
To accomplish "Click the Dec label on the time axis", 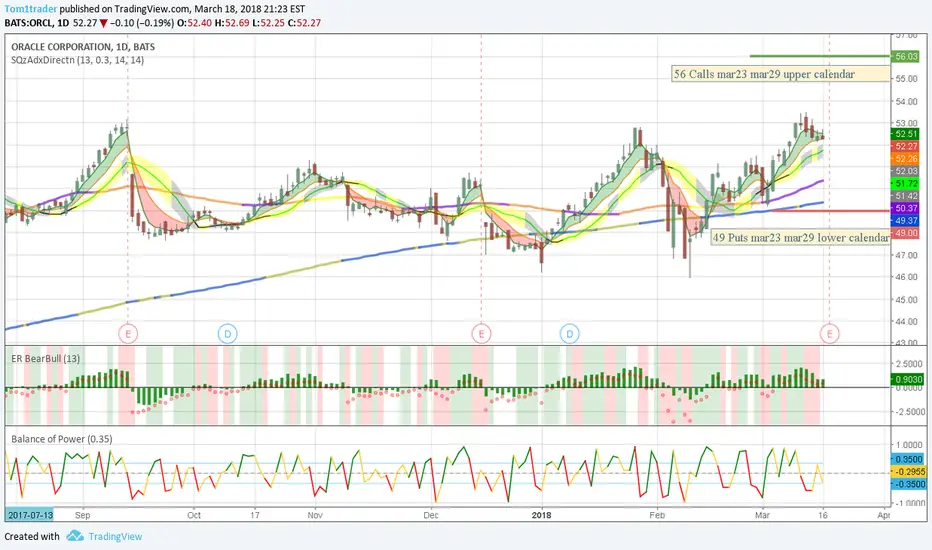I will tap(431, 515).
